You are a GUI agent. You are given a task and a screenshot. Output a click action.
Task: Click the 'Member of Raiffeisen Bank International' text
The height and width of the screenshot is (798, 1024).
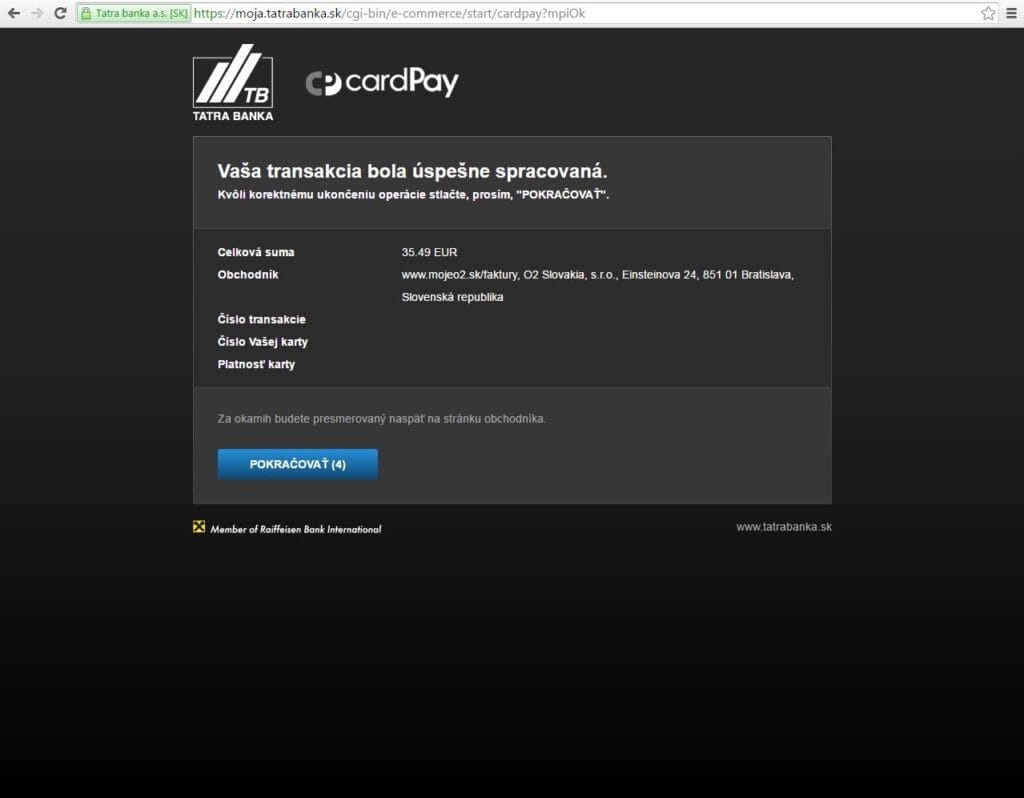point(296,529)
